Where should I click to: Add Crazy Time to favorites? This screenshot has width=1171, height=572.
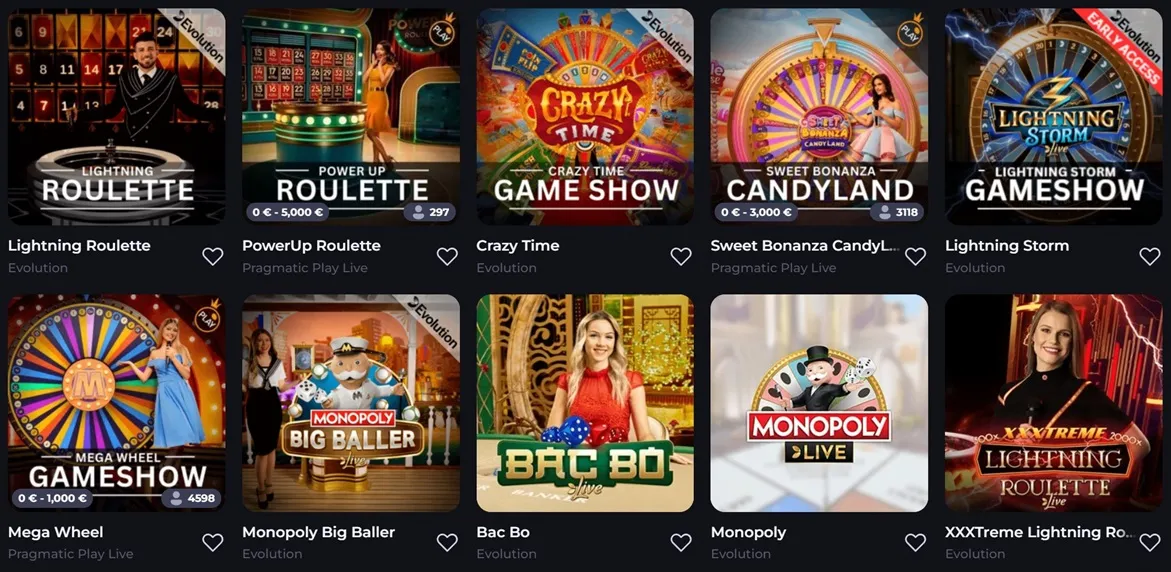(681, 256)
